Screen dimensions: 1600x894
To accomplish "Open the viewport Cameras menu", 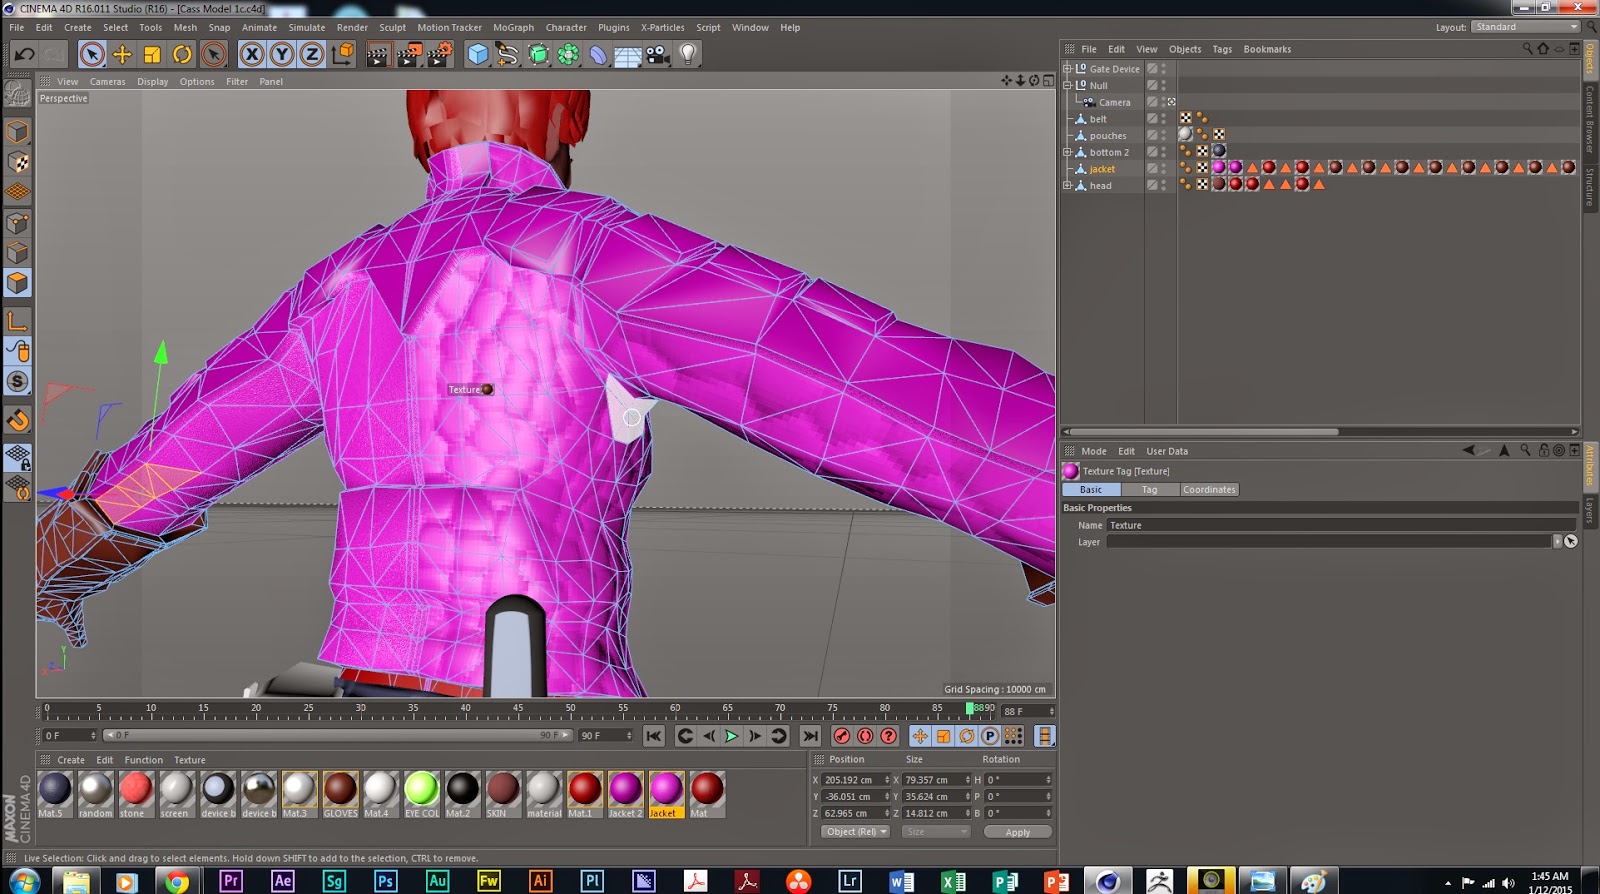I will click(x=107, y=82).
